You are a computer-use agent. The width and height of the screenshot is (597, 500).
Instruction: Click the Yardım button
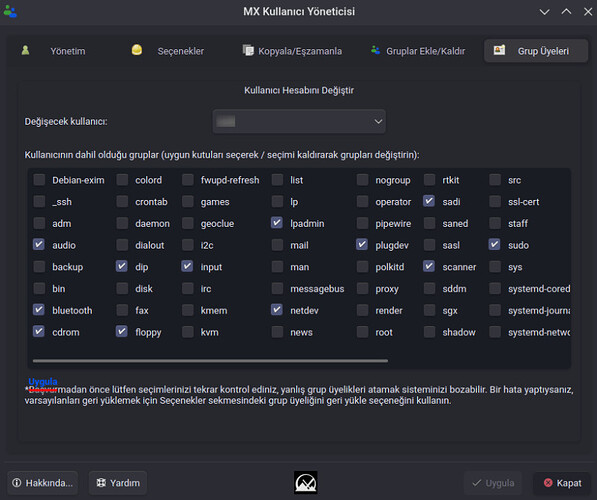(118, 483)
